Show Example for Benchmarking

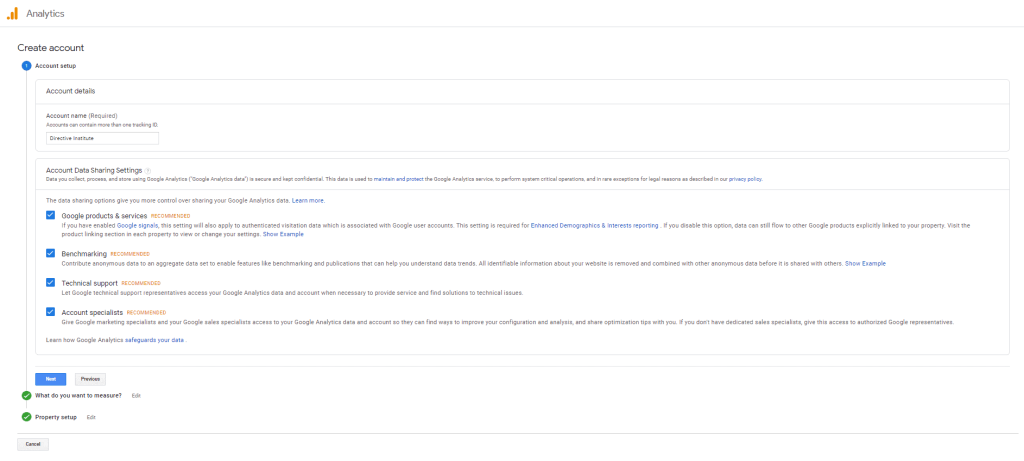(x=865, y=263)
